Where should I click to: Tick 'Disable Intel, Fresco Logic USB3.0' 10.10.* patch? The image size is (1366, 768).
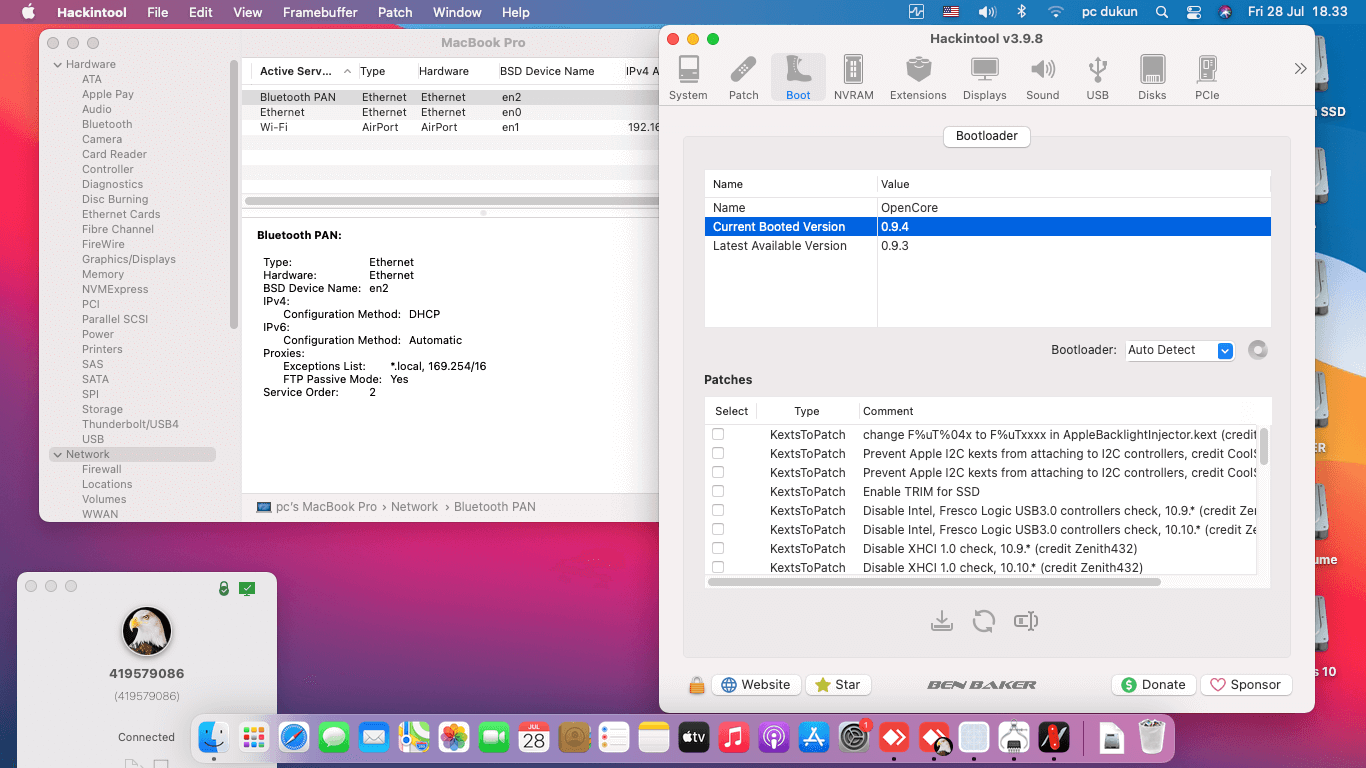(x=718, y=529)
